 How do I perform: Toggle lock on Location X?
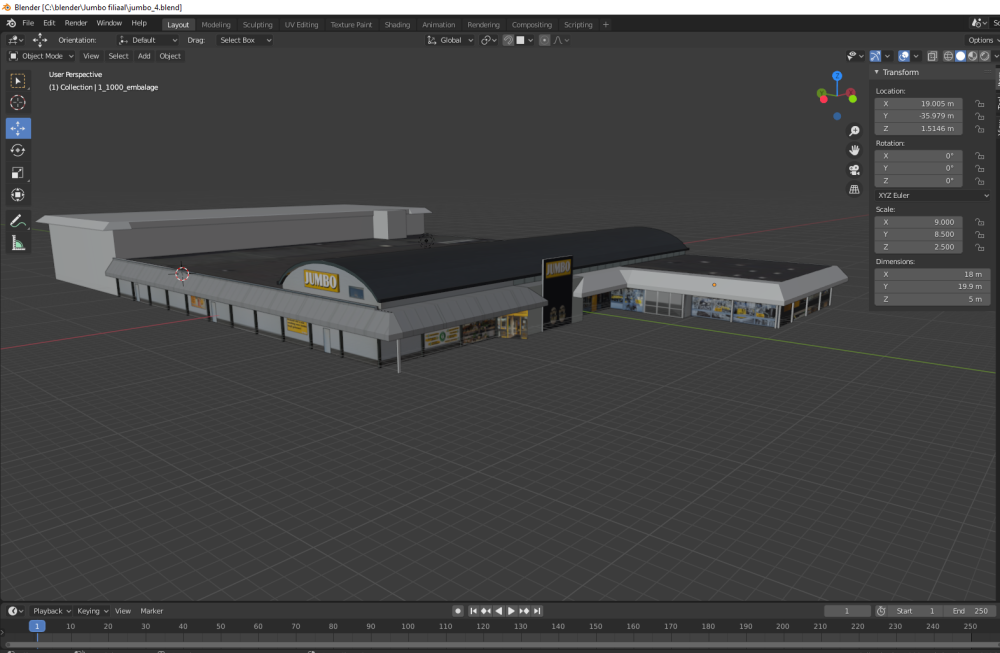click(980, 103)
